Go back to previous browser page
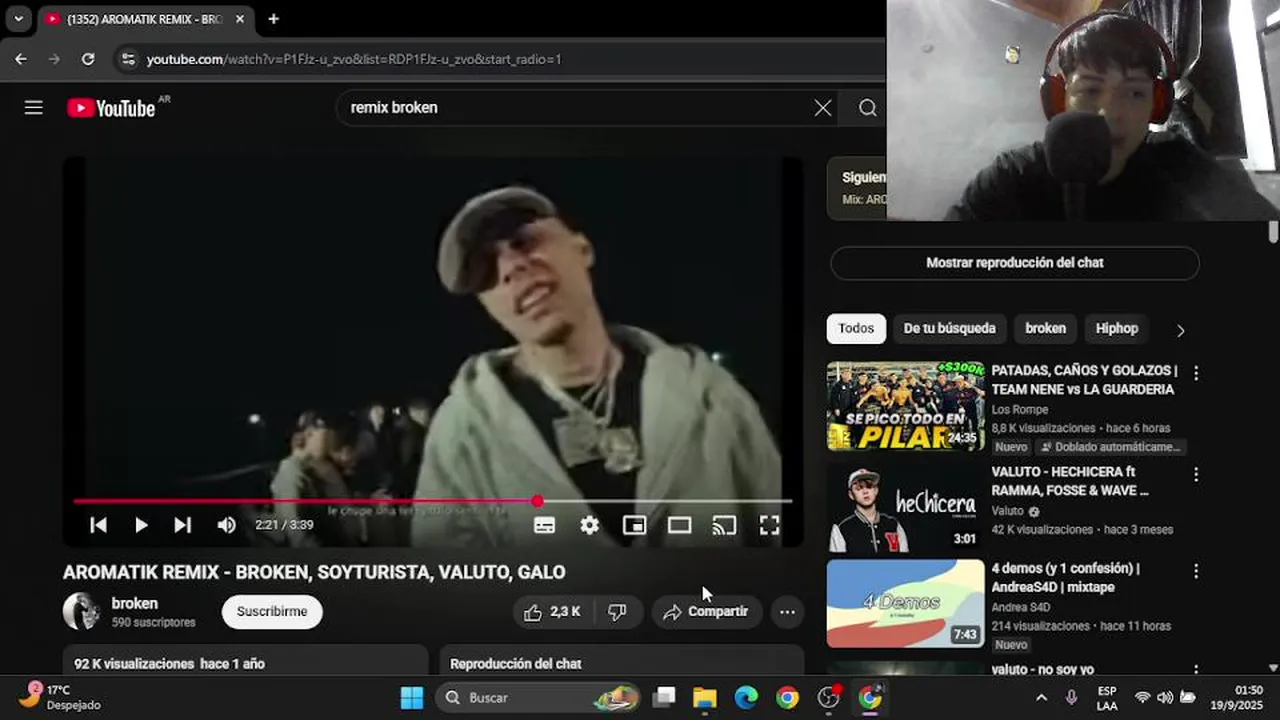Viewport: 1280px width, 720px height. click(21, 59)
